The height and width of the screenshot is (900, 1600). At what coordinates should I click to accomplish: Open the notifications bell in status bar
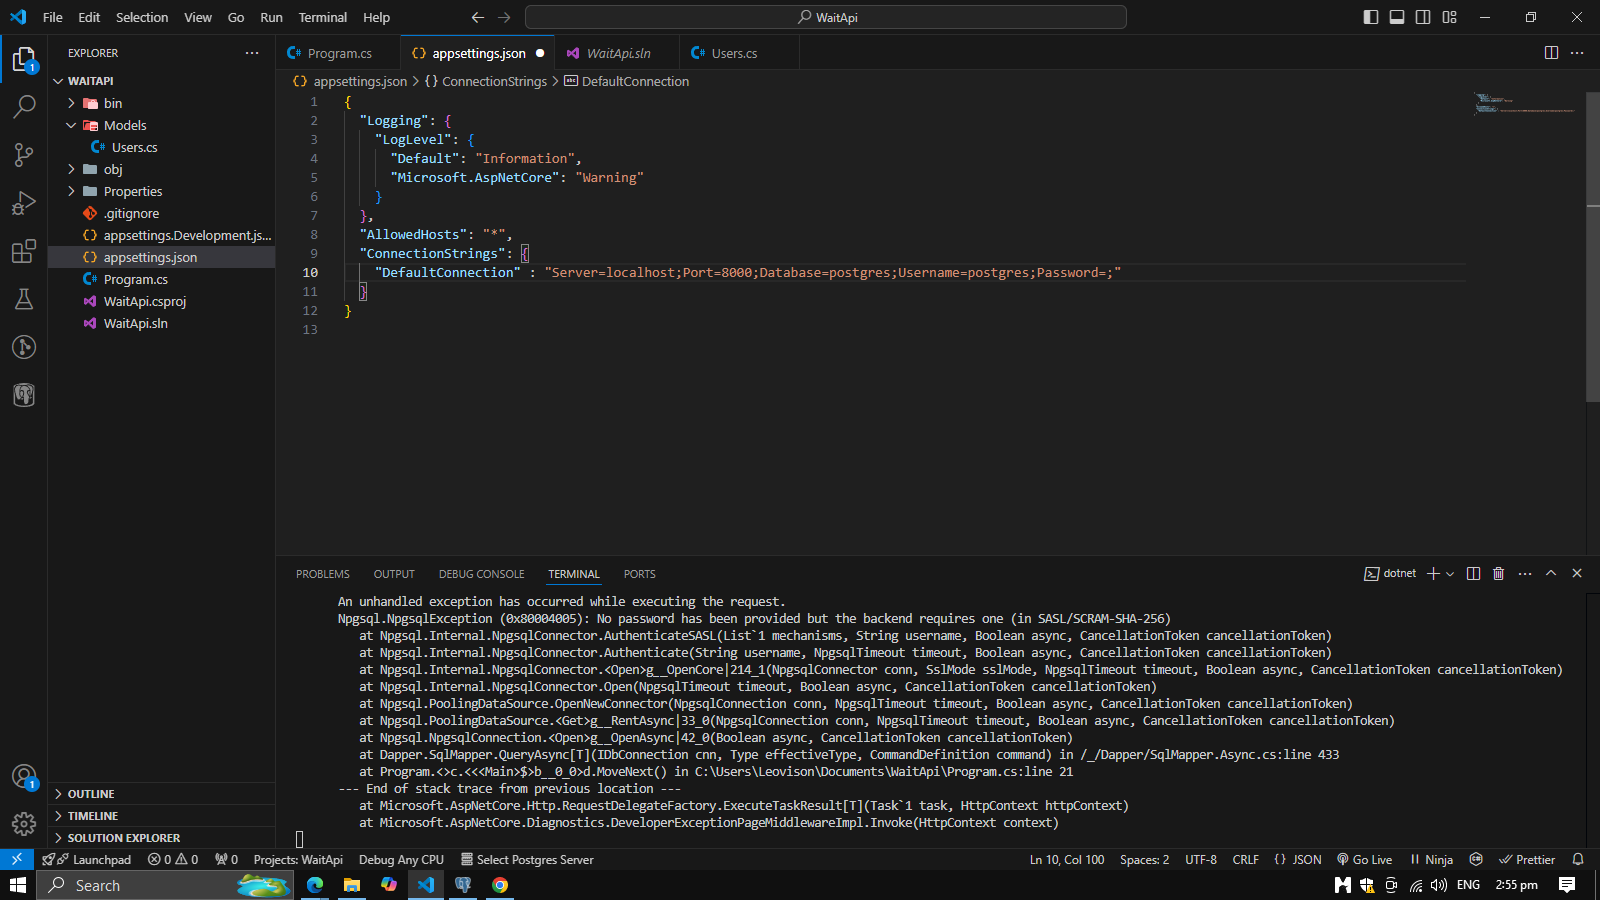tap(1578, 859)
